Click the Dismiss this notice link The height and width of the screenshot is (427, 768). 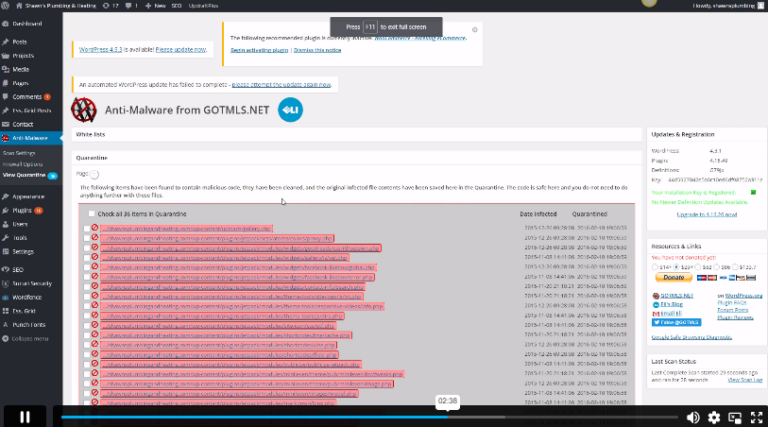[x=317, y=50]
